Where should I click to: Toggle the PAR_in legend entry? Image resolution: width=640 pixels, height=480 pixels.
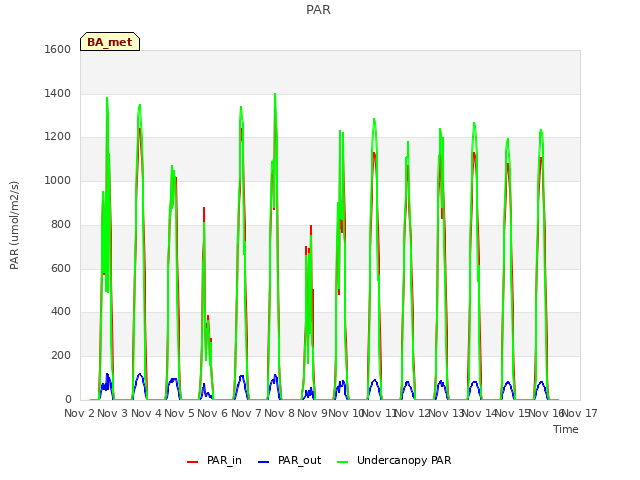(x=214, y=460)
